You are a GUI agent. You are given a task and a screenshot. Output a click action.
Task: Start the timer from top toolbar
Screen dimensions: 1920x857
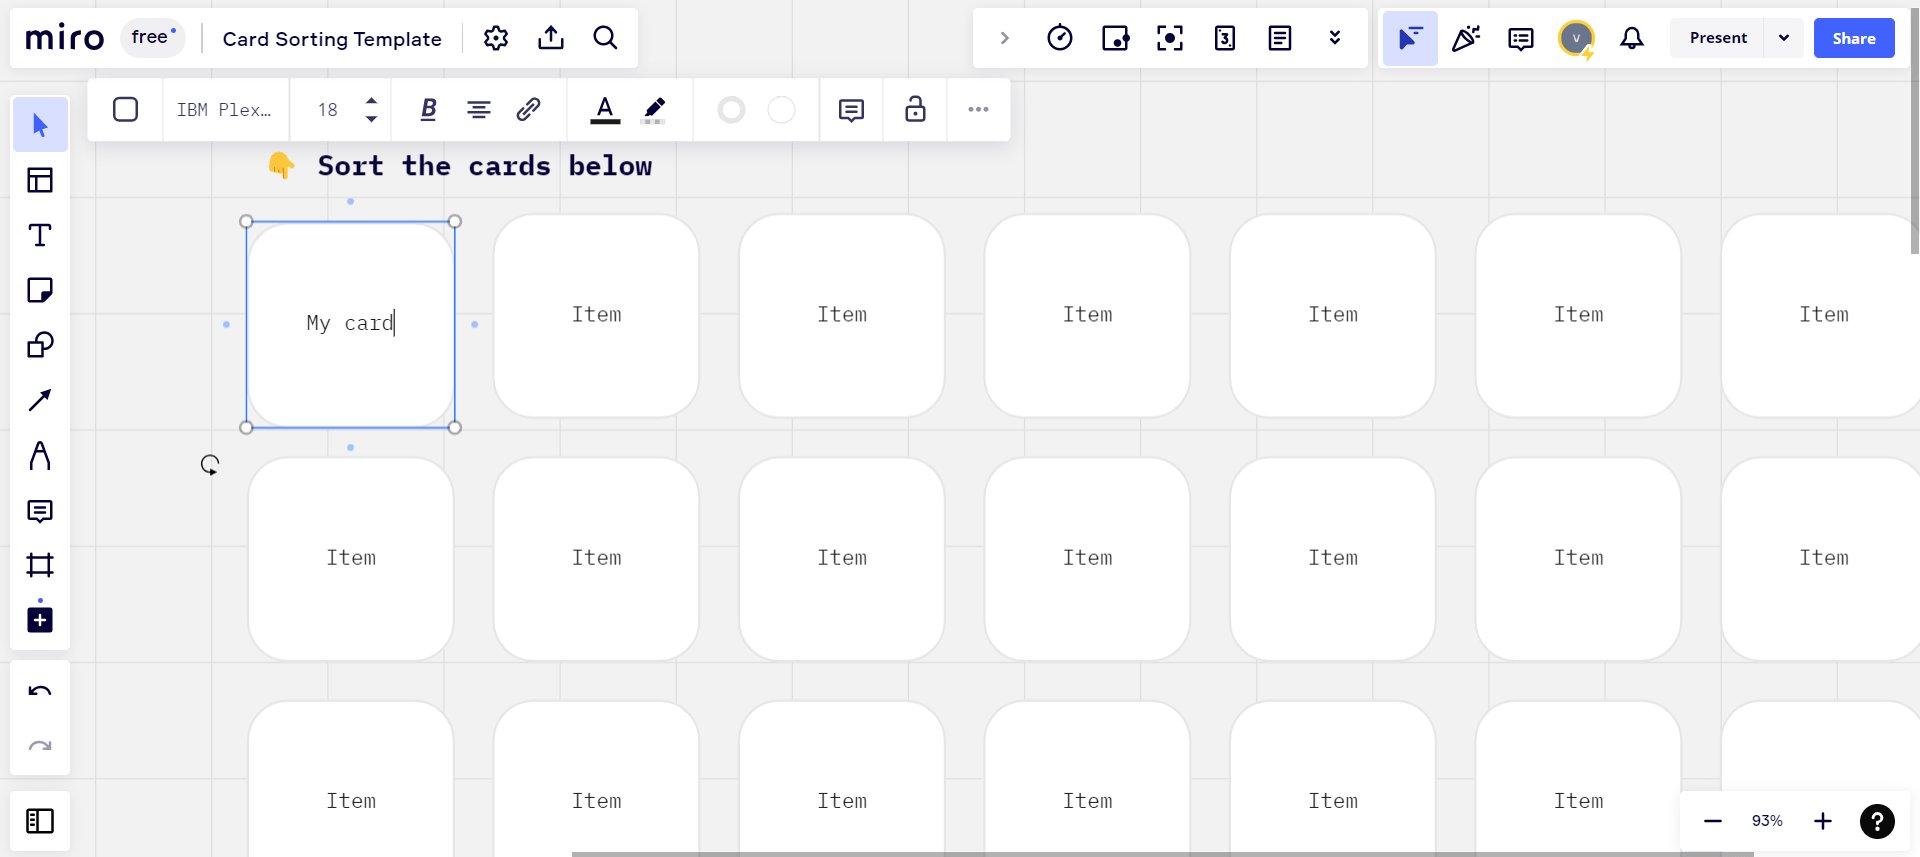(x=1060, y=38)
